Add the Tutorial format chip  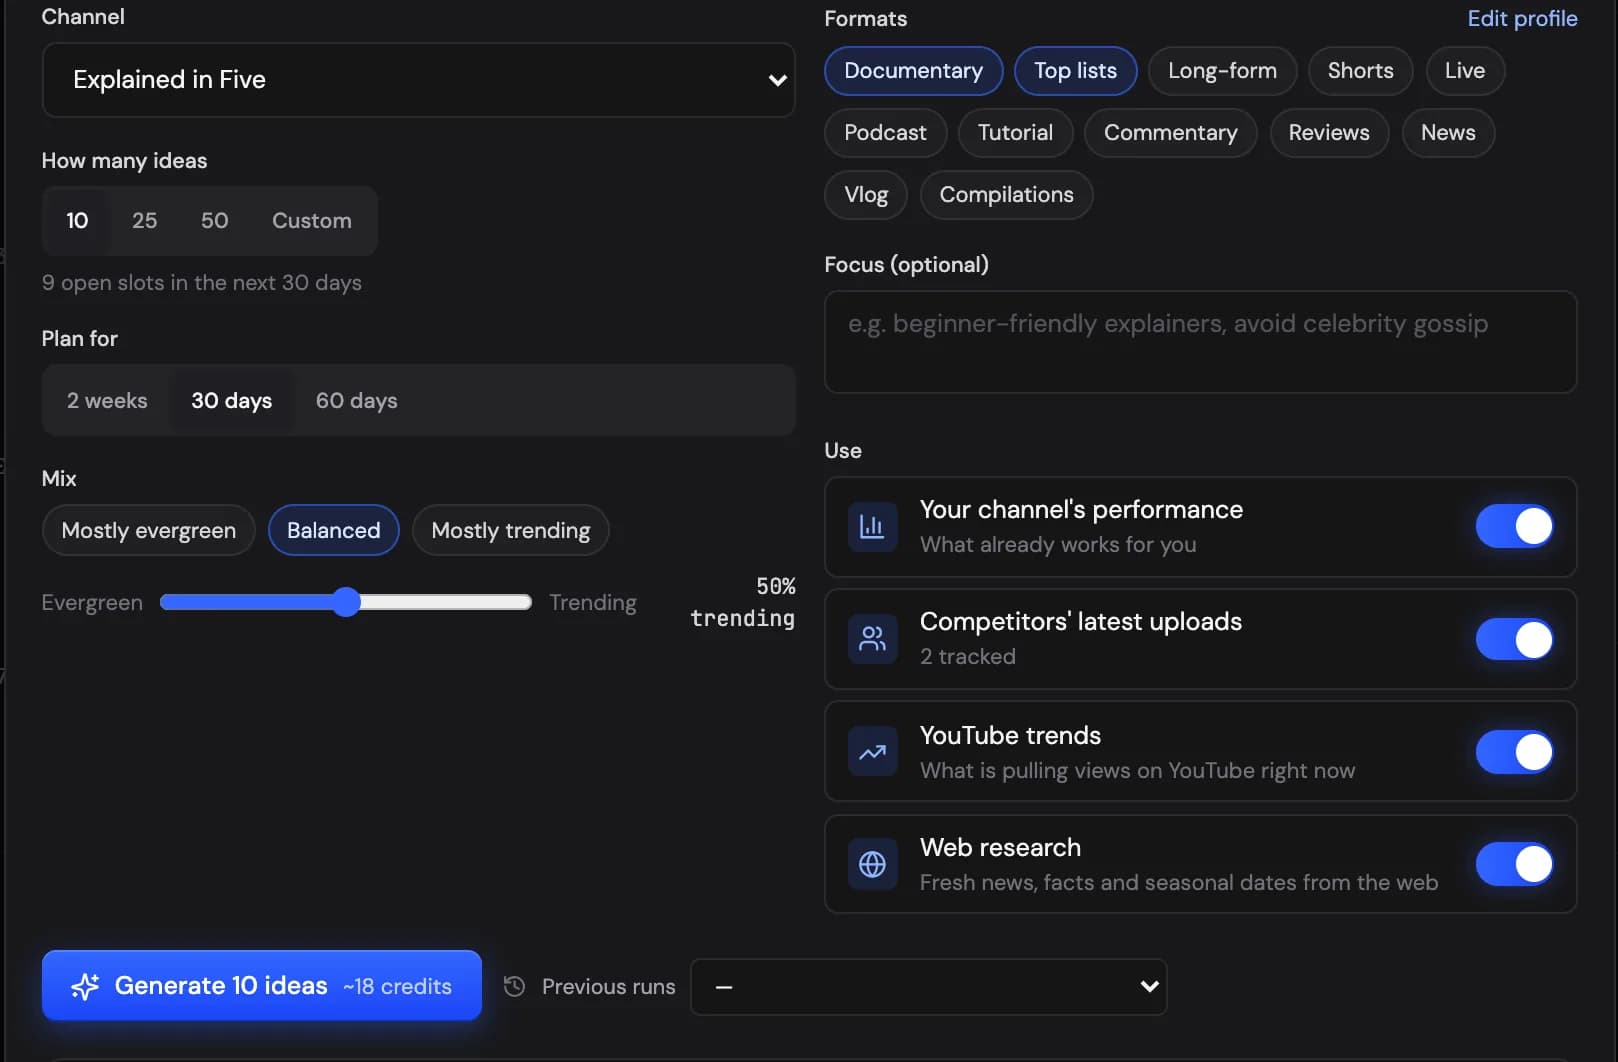point(1015,133)
